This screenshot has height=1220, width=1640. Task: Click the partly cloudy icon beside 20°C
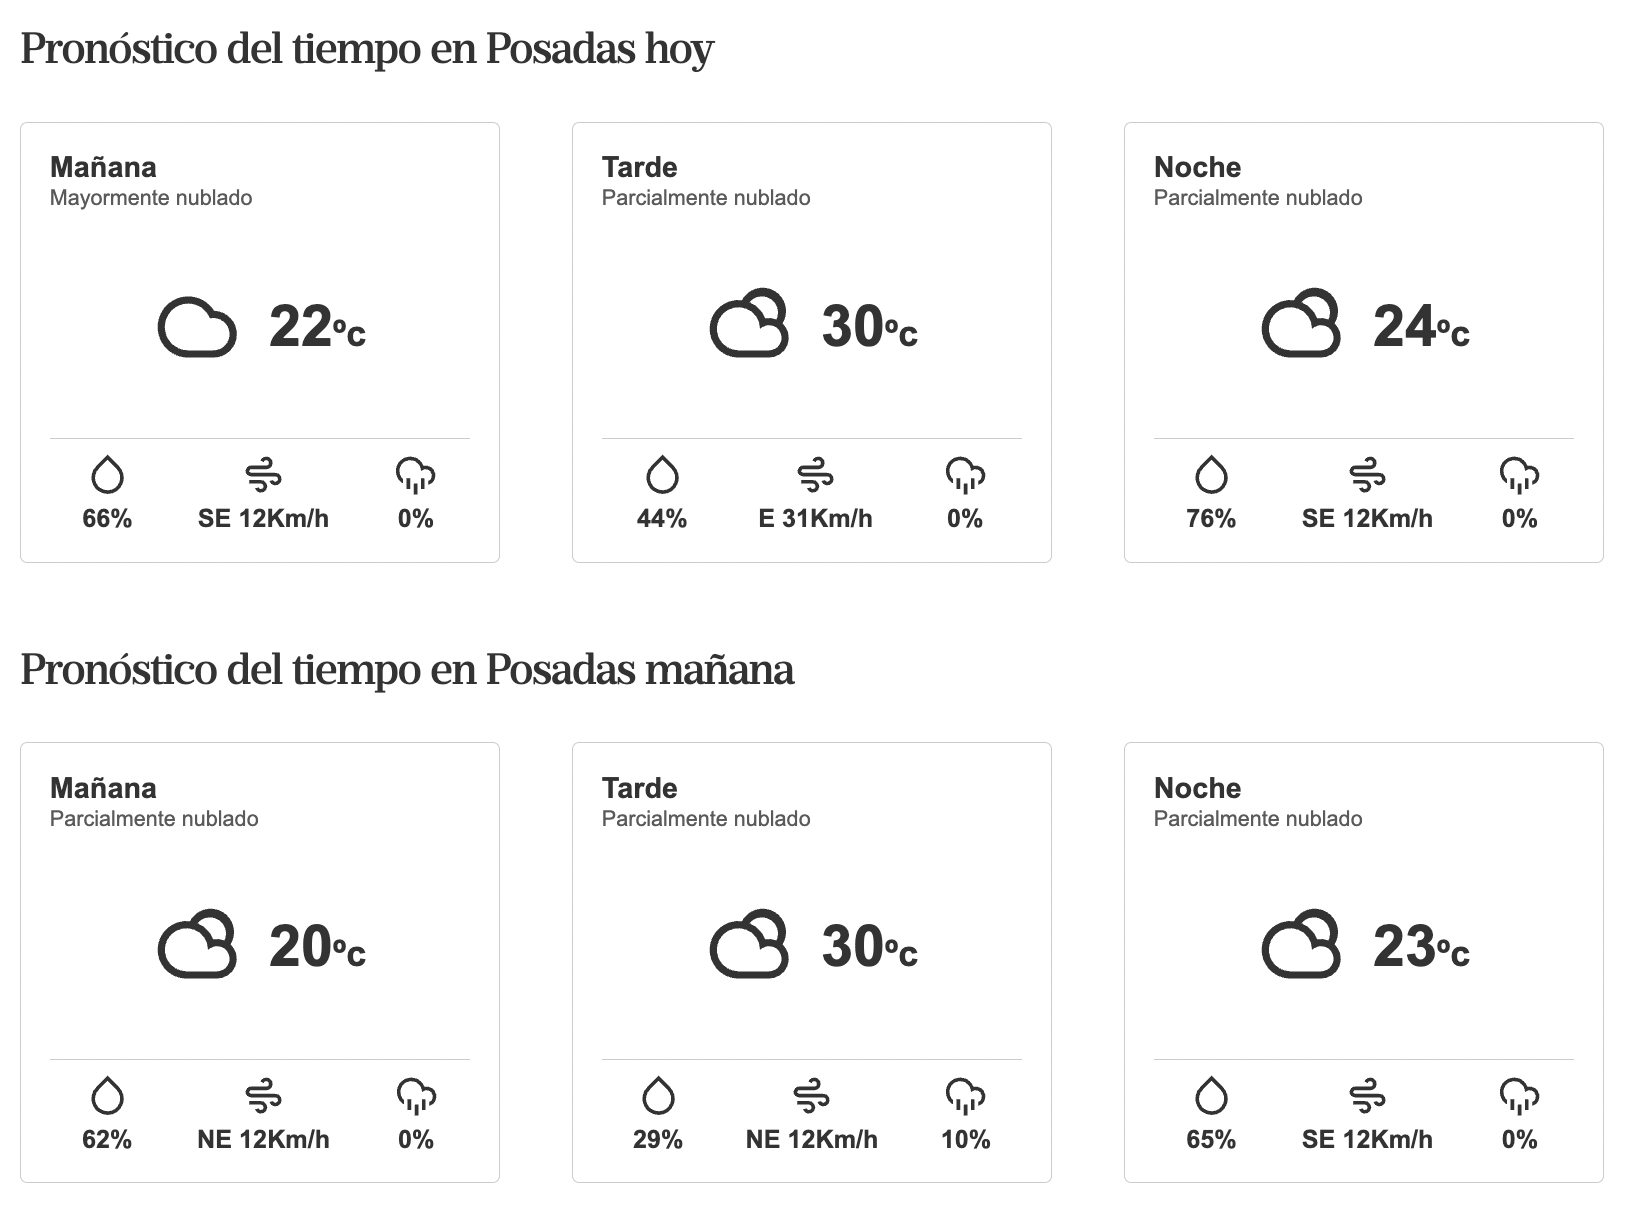tap(197, 944)
